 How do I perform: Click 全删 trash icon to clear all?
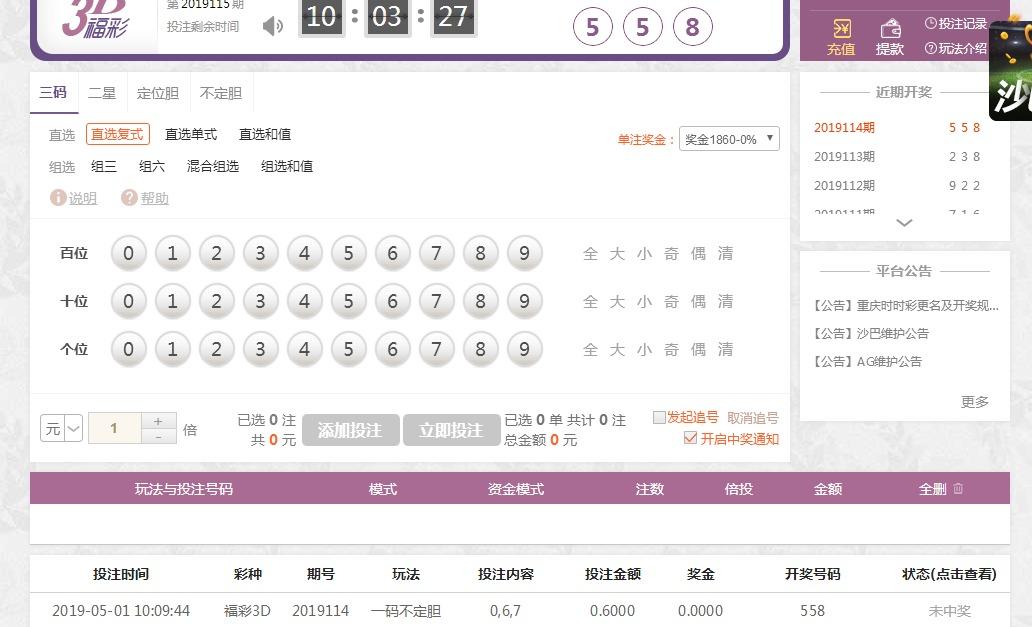pos(958,489)
